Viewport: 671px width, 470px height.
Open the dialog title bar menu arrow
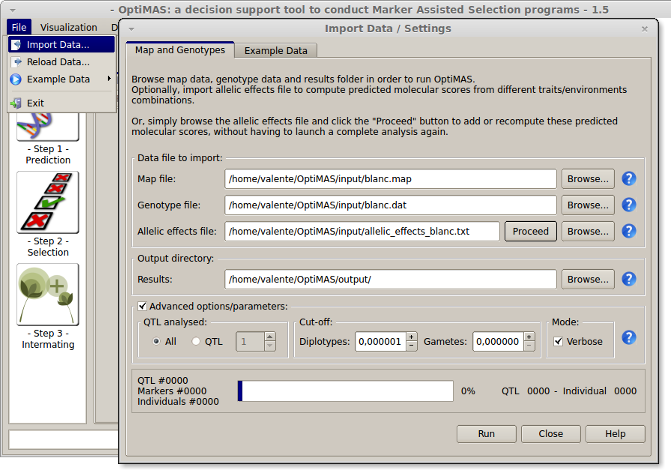pos(131,29)
